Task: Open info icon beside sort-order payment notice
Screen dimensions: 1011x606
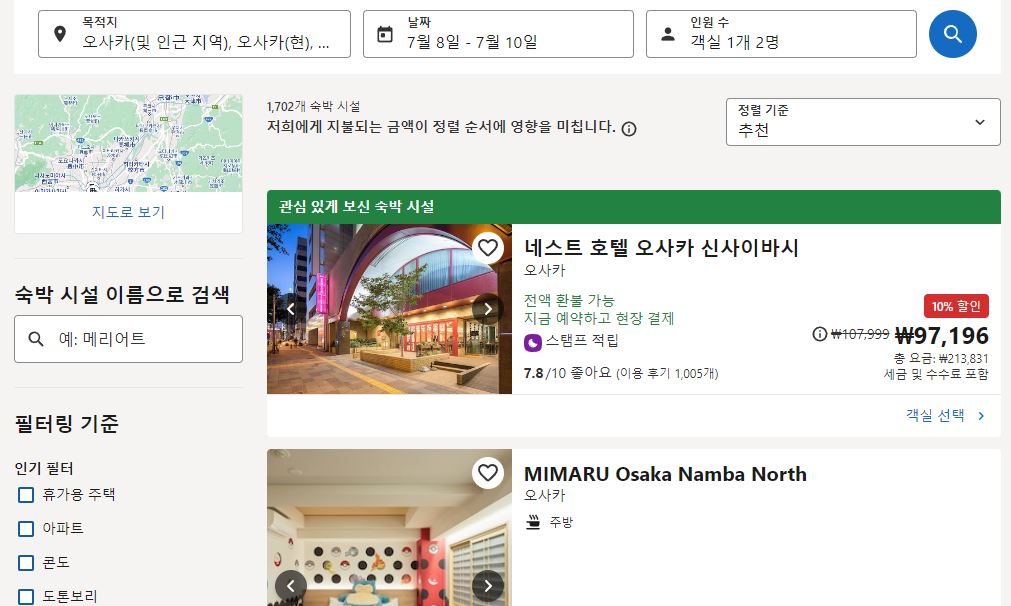Action: point(629,129)
